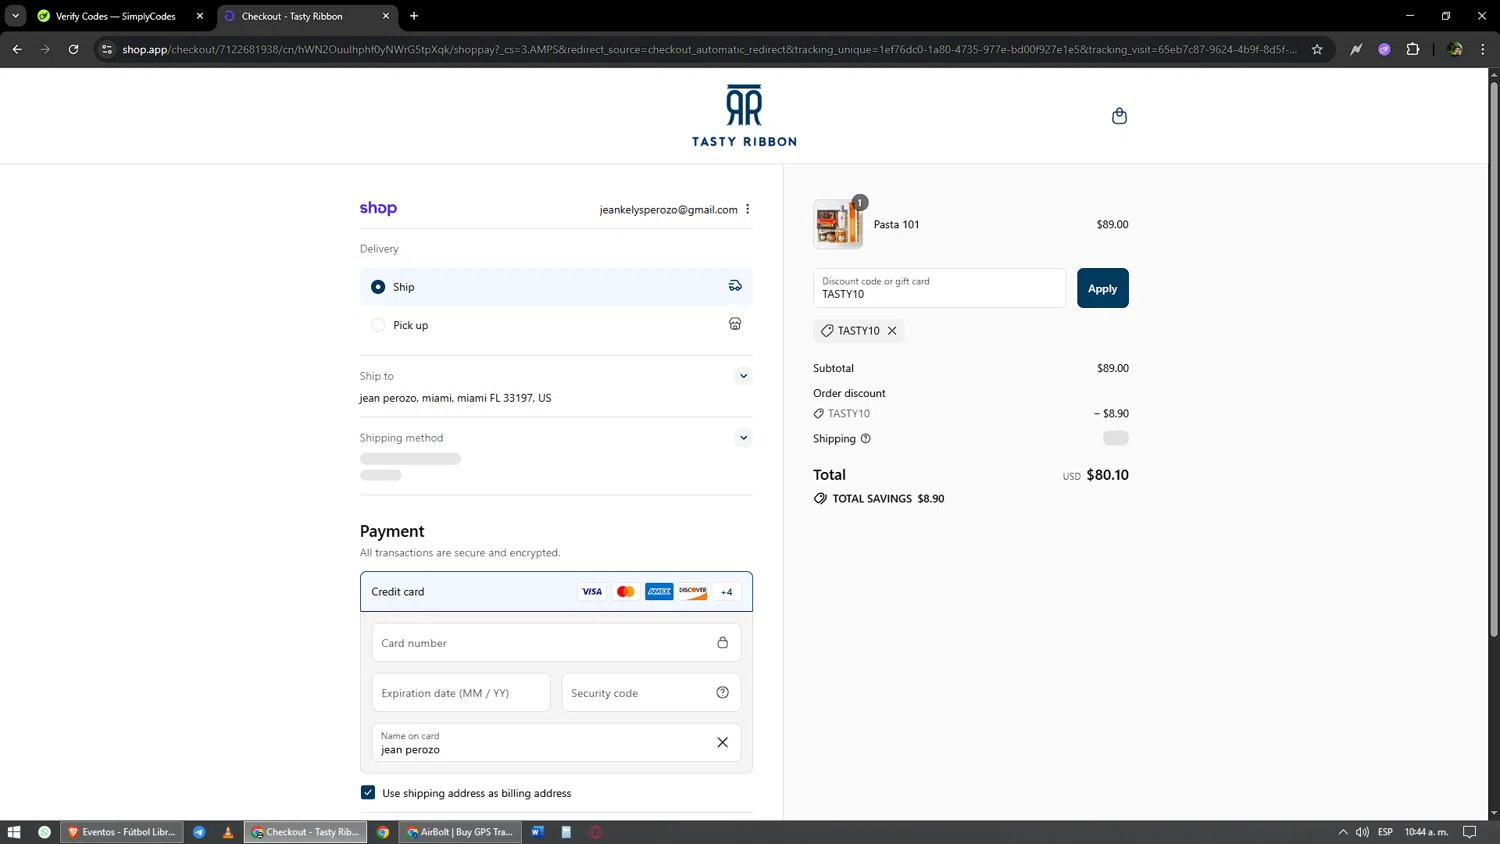Expand the Shipping method section
Image resolution: width=1500 pixels, height=844 pixels.
[x=743, y=438]
